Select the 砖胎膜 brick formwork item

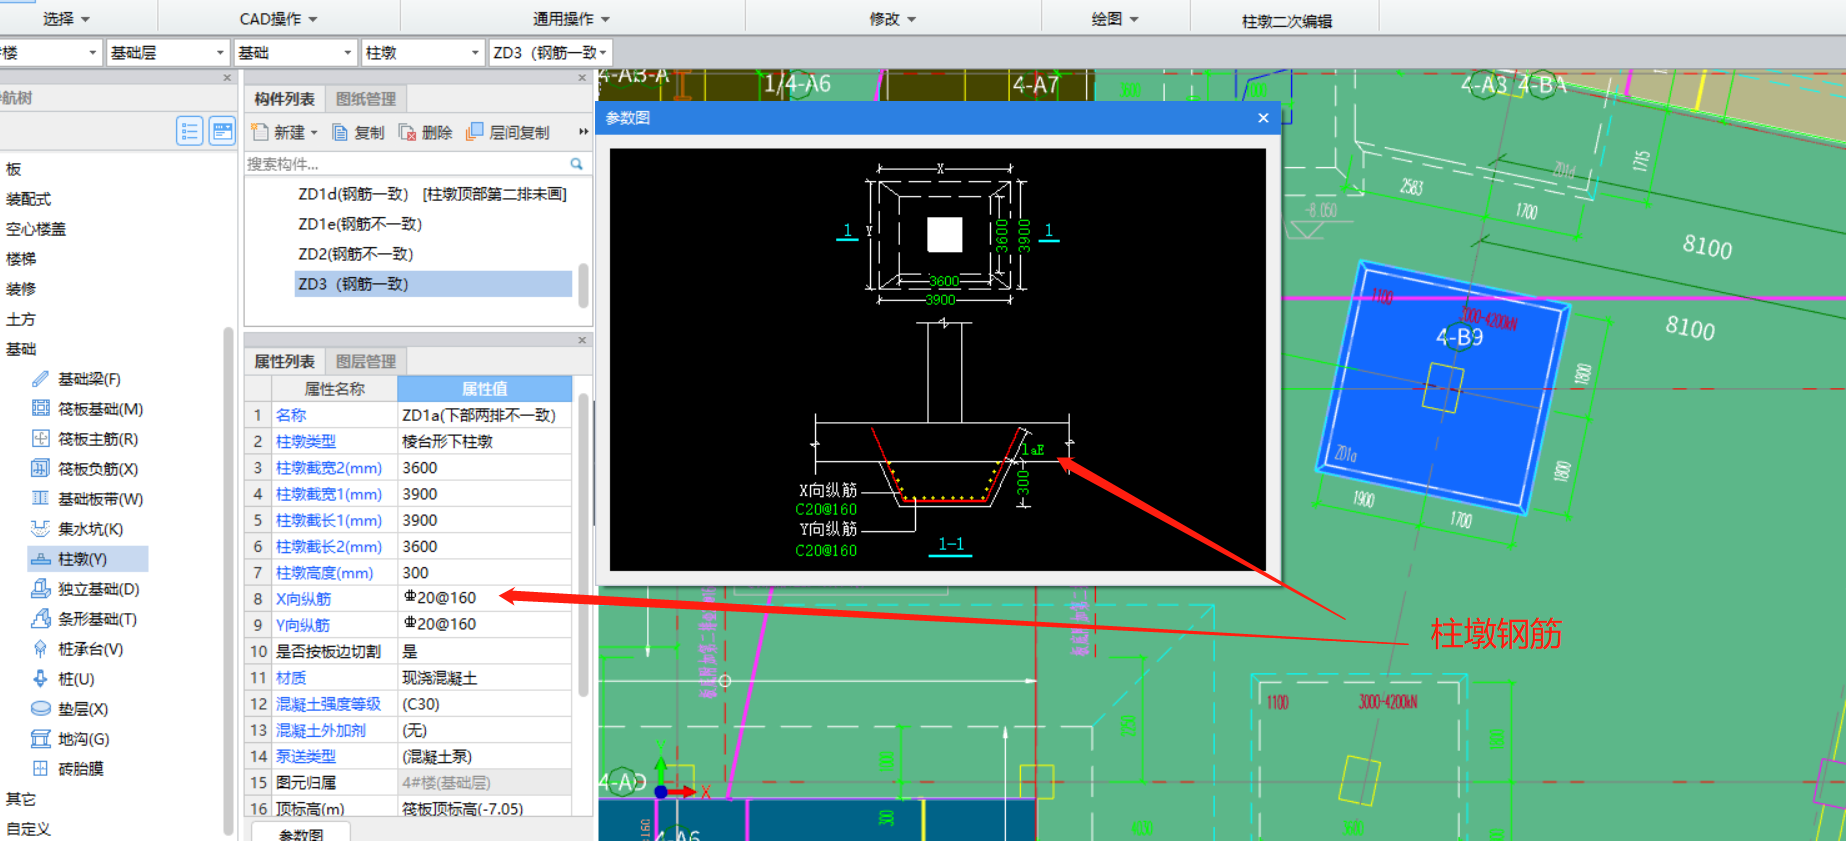point(68,769)
